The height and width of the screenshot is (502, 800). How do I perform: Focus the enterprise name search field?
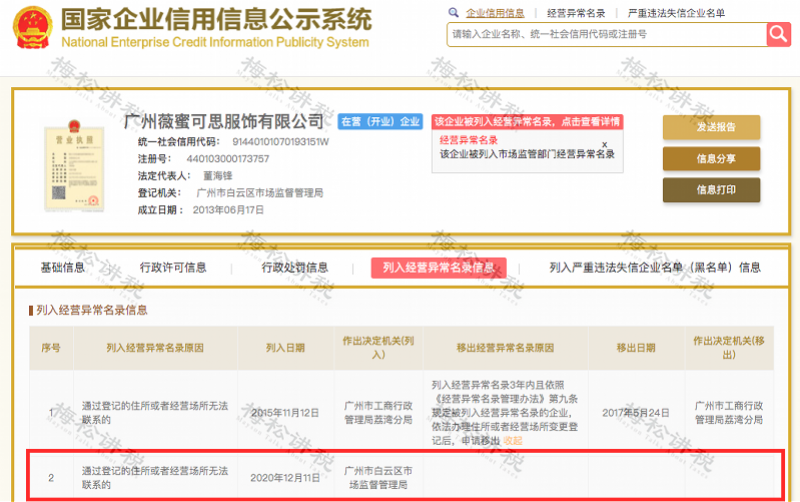tap(607, 34)
